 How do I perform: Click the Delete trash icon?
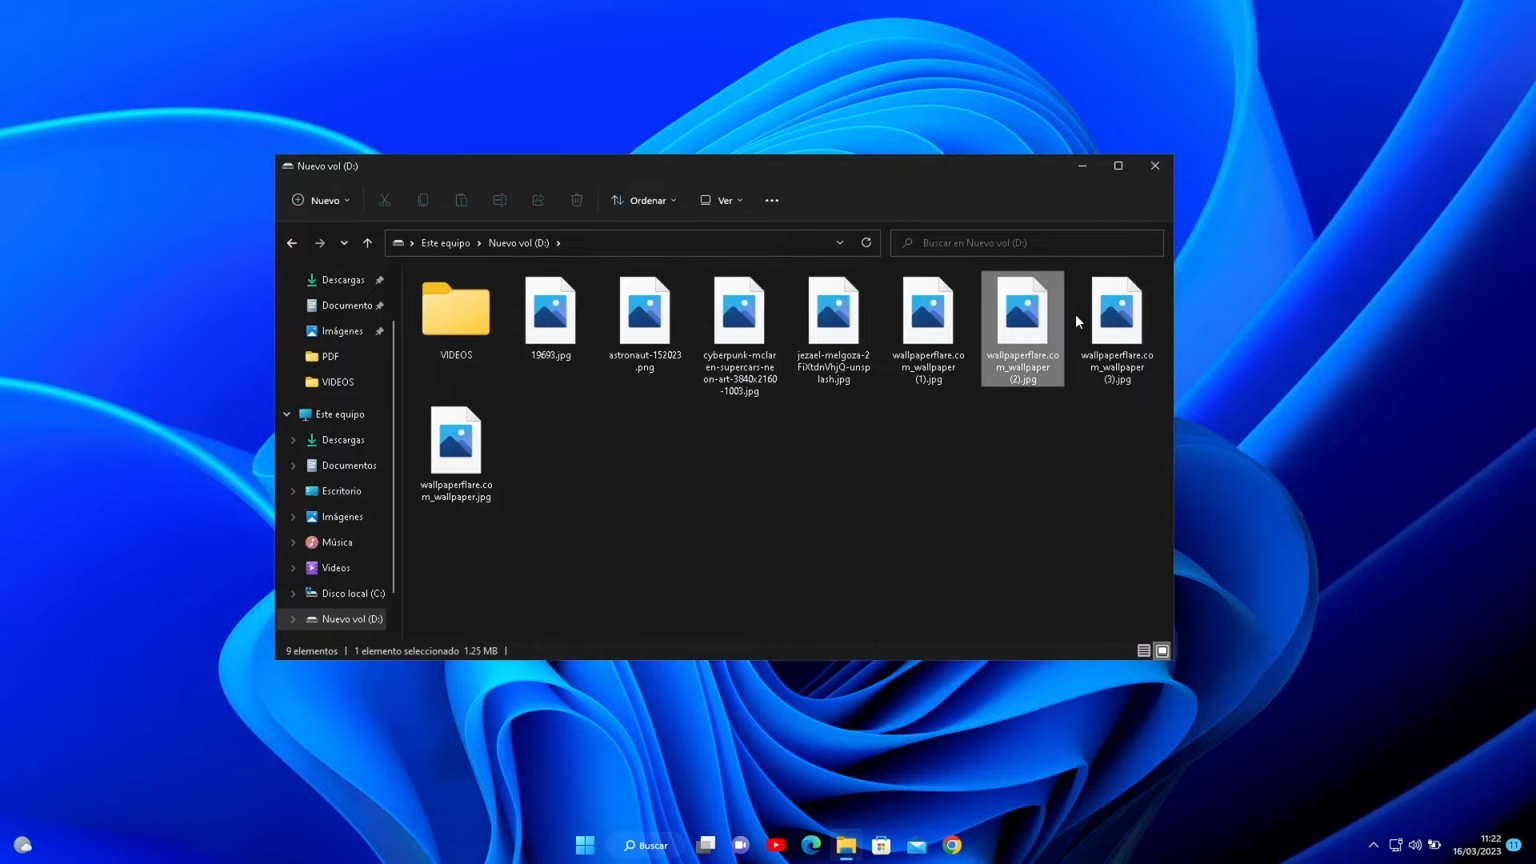[577, 200]
